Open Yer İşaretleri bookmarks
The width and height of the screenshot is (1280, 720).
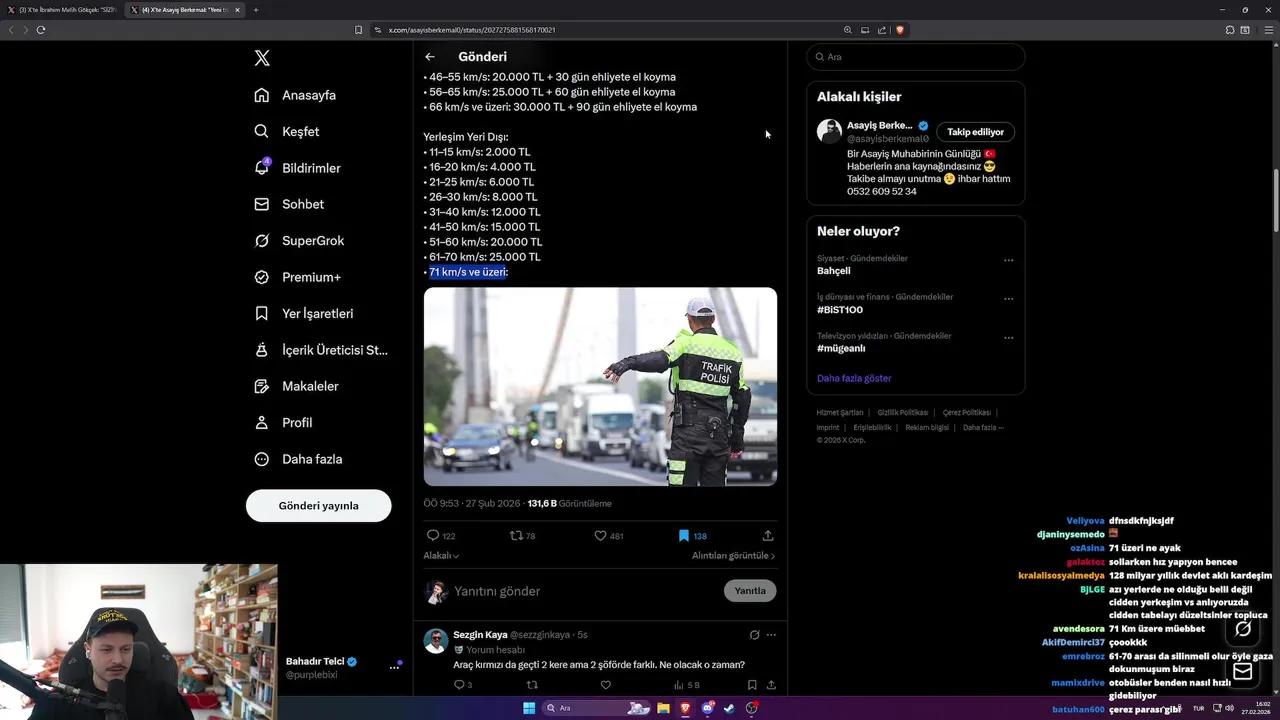[303, 313]
